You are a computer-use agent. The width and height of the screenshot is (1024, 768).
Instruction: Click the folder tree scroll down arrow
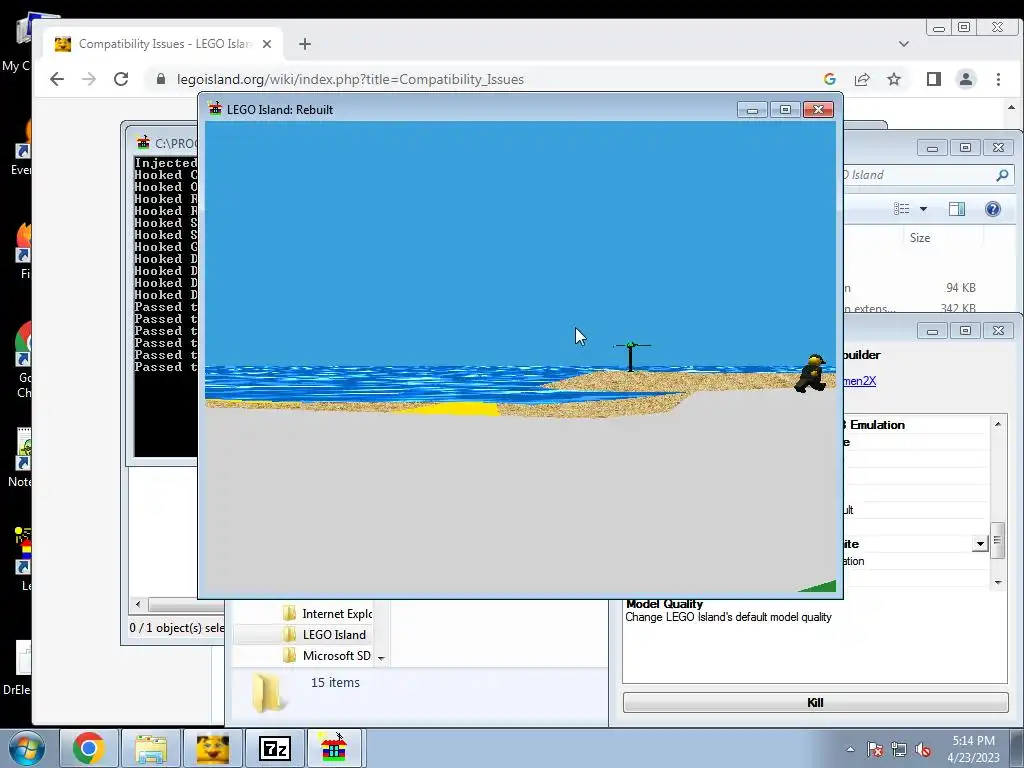click(381, 658)
